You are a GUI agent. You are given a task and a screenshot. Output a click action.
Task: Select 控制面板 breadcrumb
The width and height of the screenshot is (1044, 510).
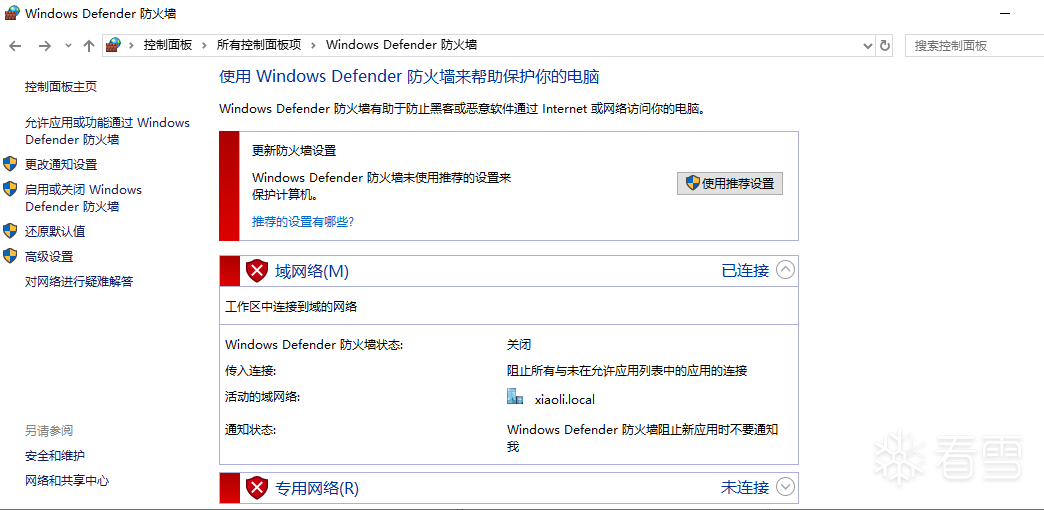pyautogui.click(x=168, y=45)
